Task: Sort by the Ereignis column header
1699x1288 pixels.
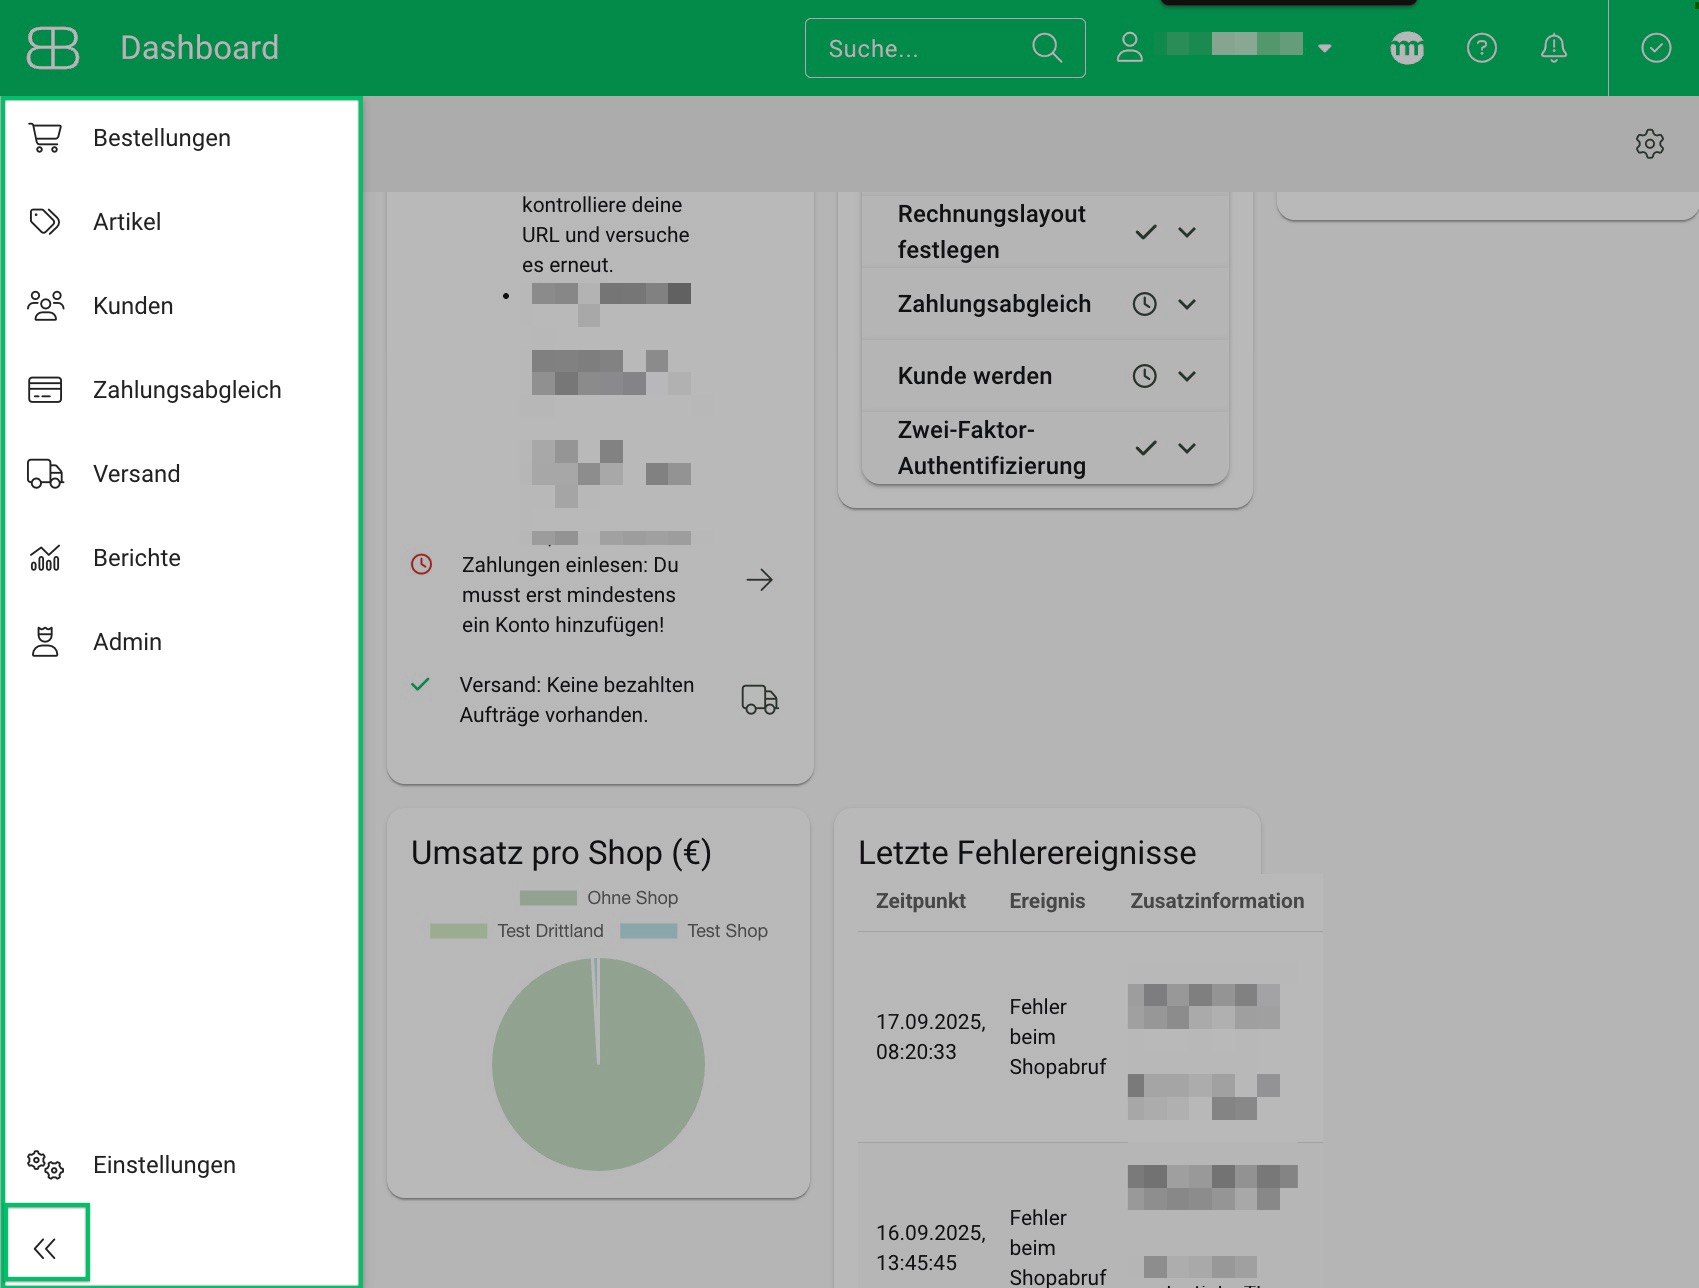Action: 1047,901
